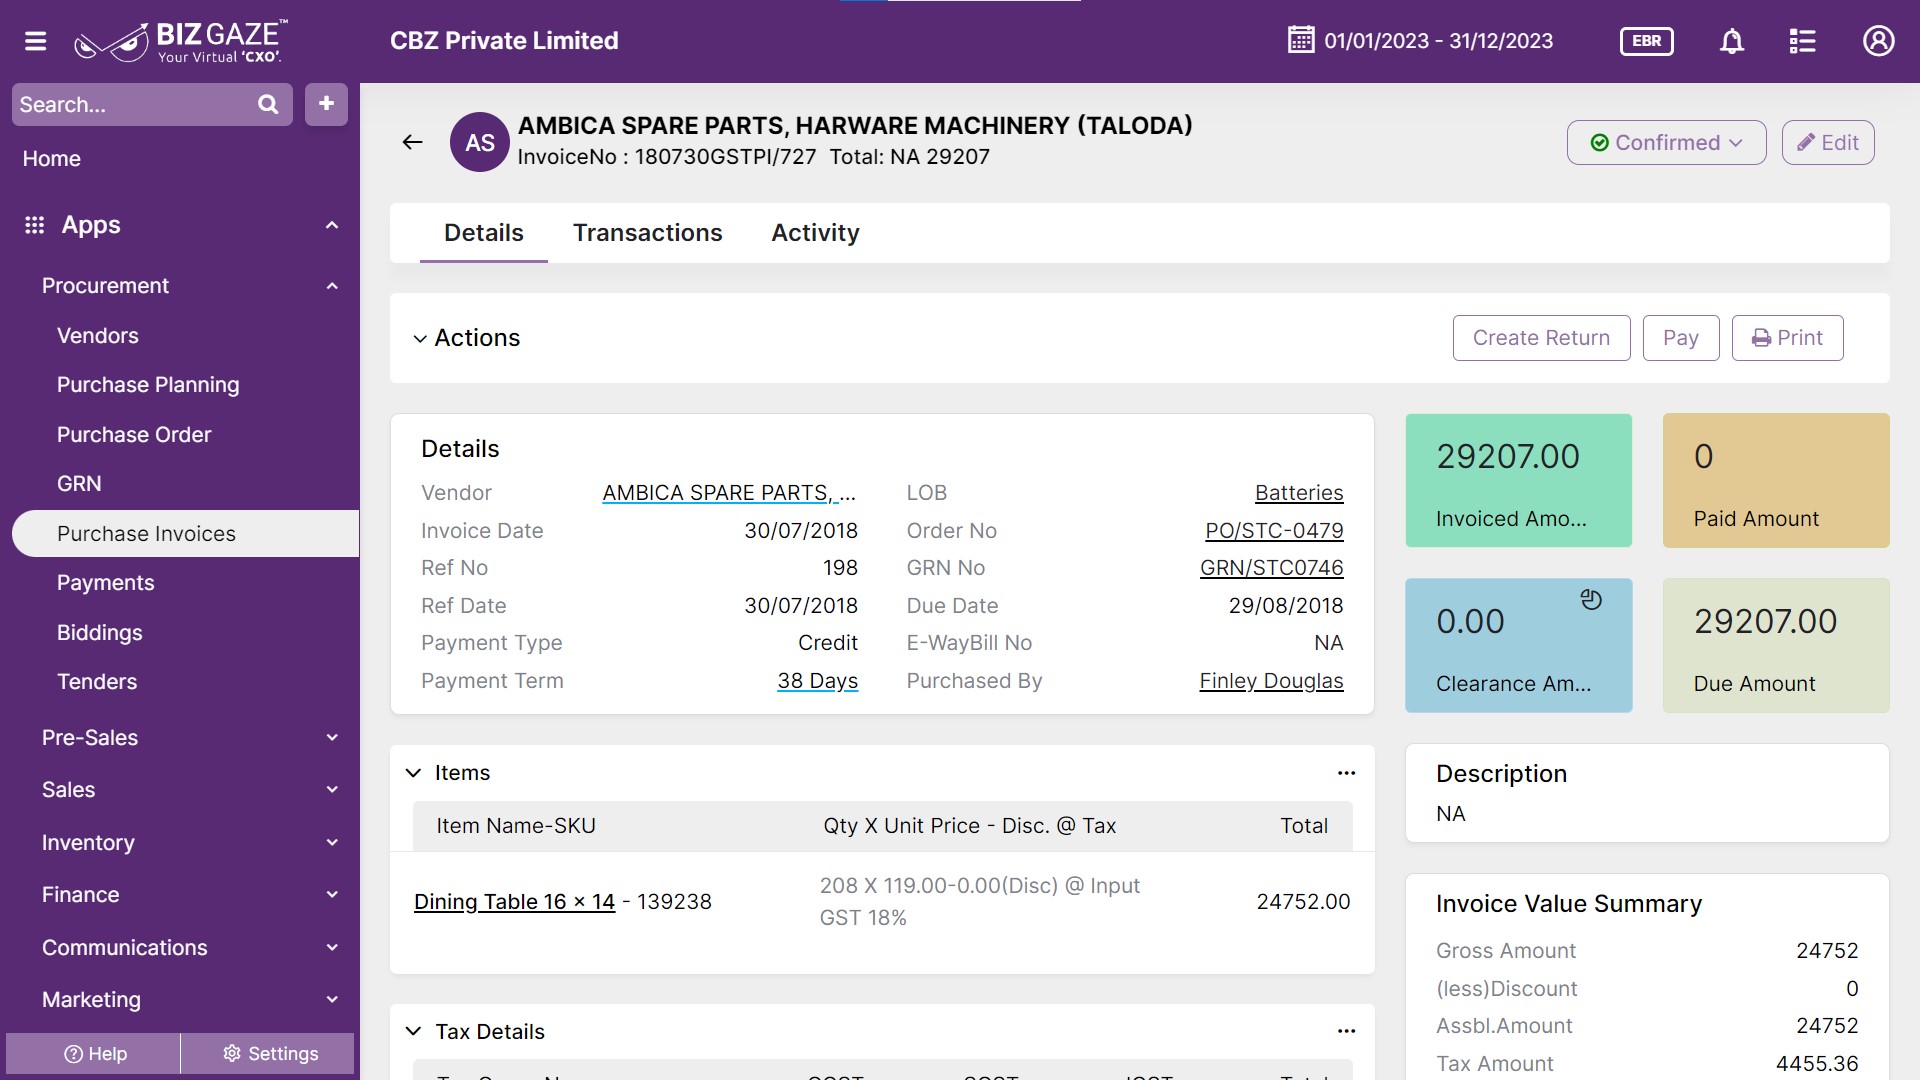1920x1080 pixels.
Task: Open the Batteries LOB link
Action: (x=1299, y=493)
